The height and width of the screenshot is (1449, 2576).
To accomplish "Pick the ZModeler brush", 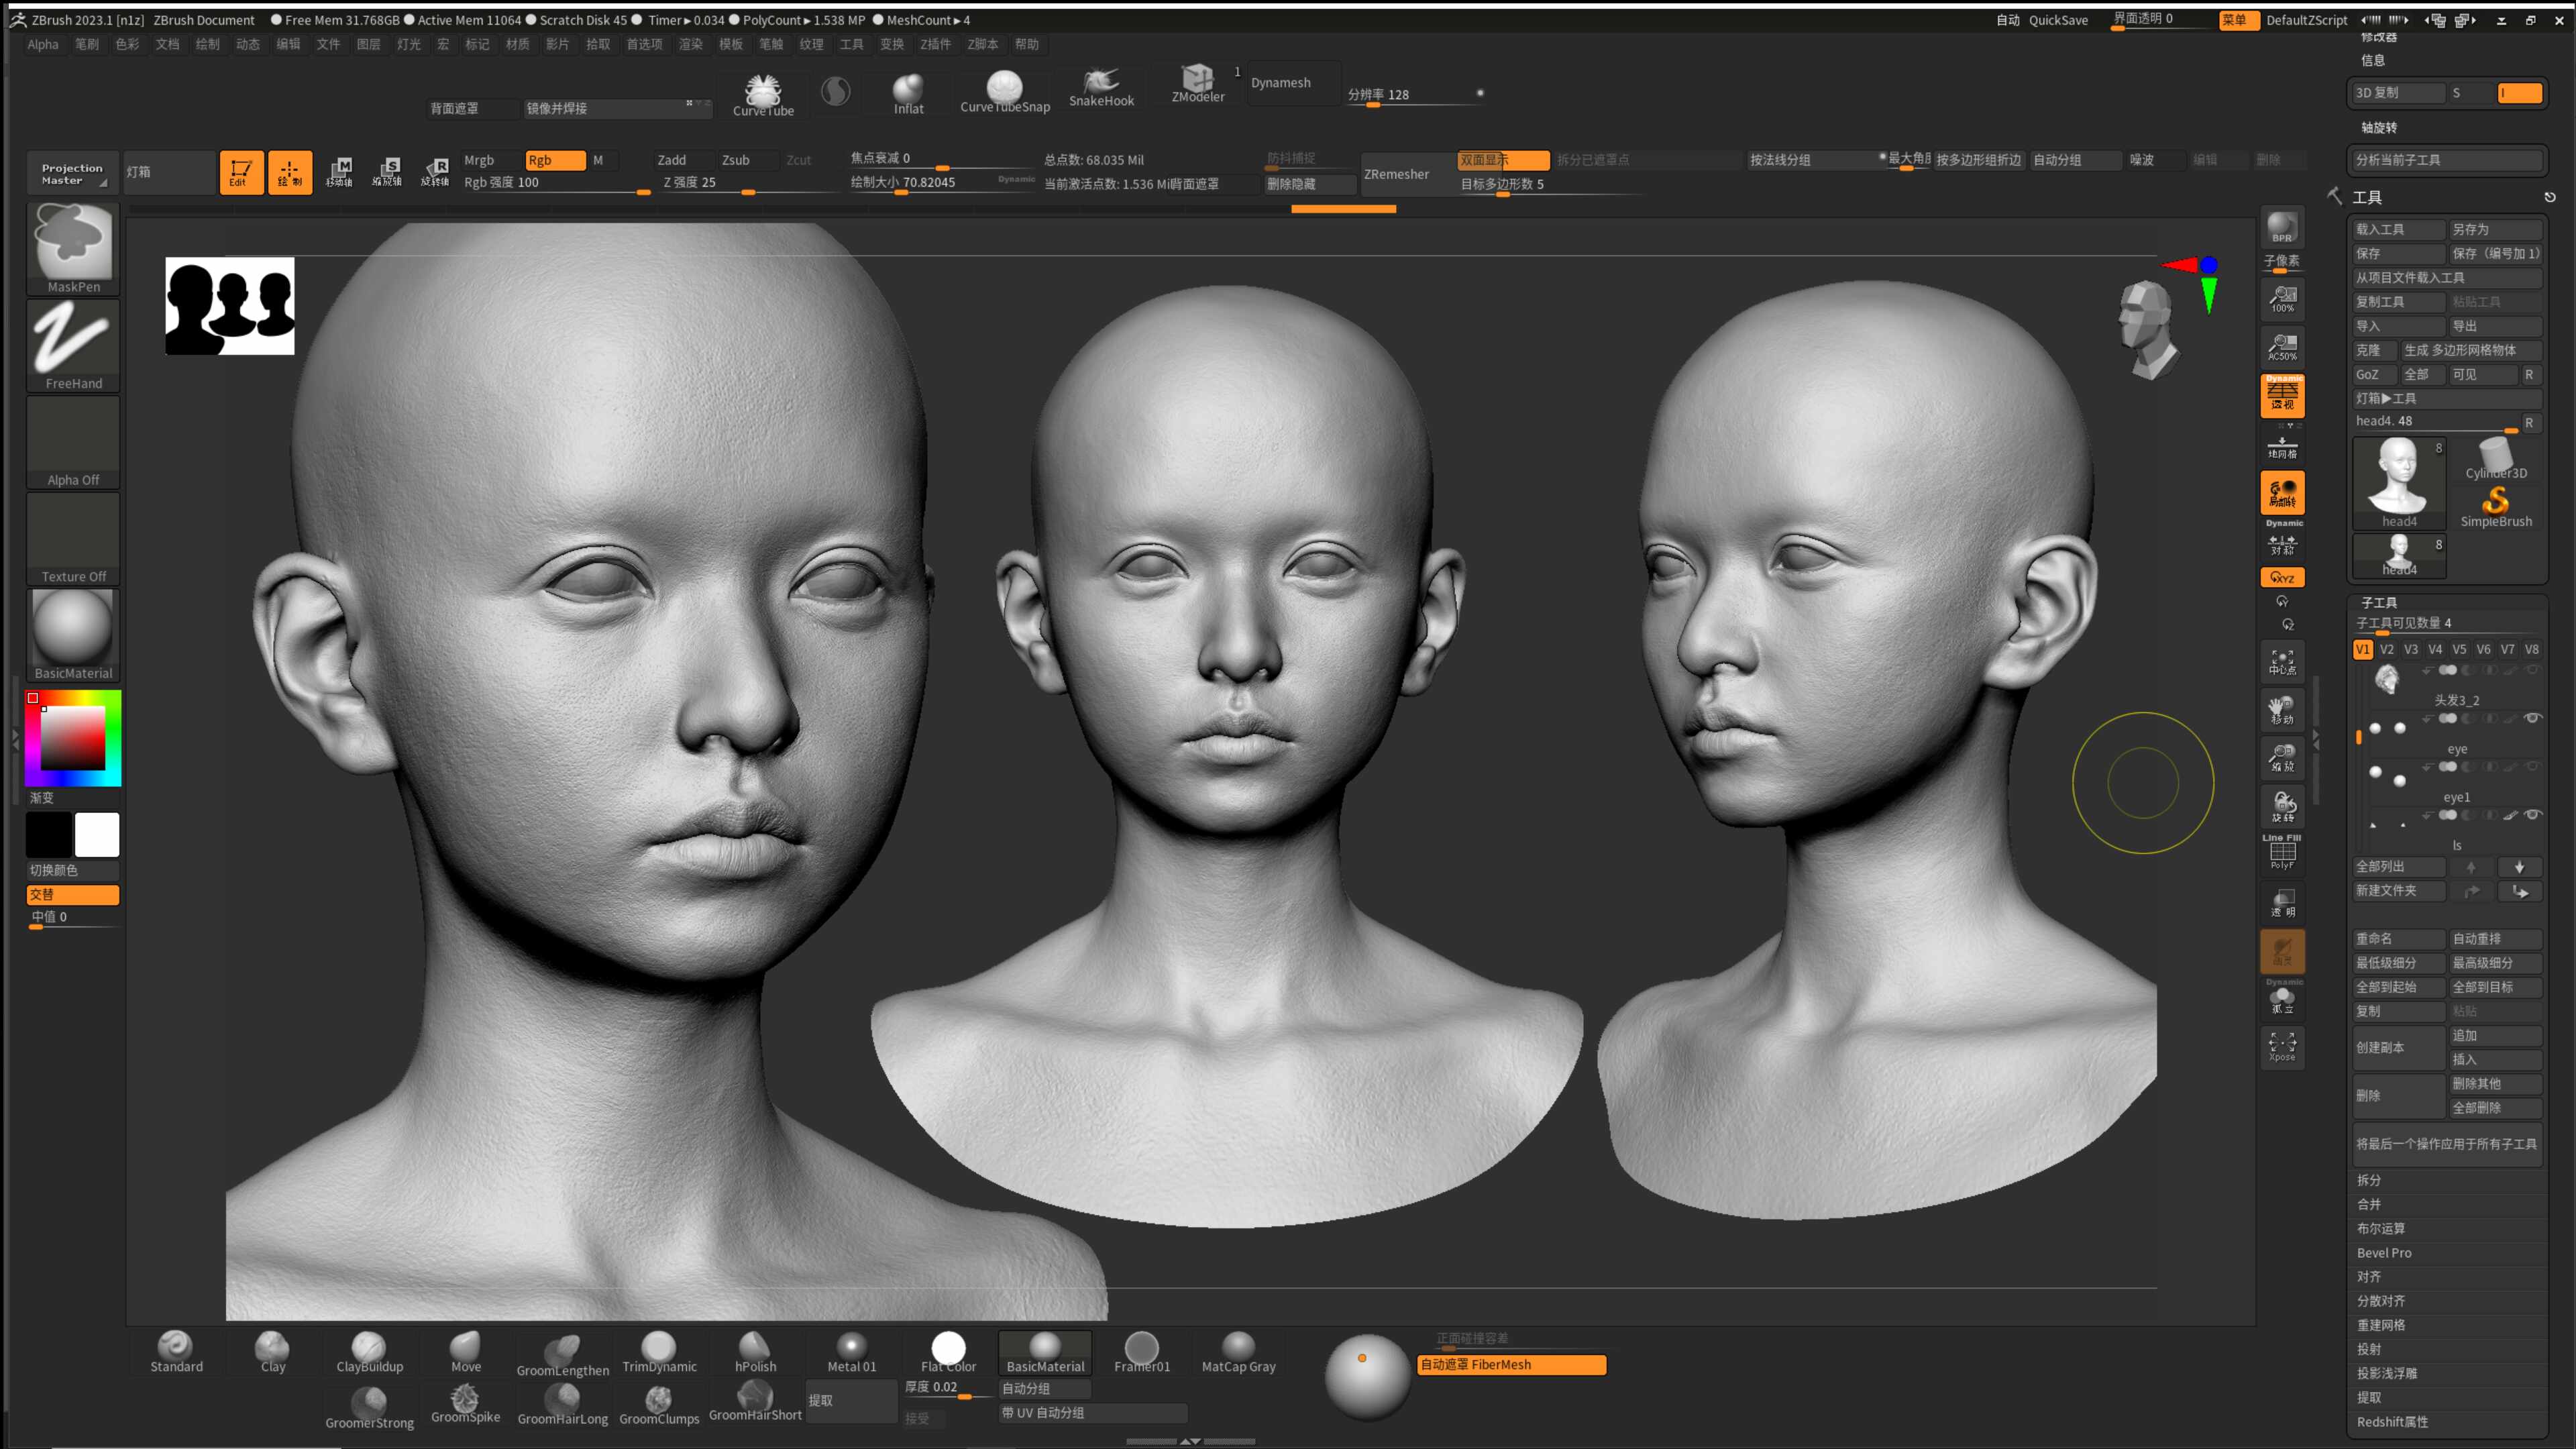I will click(x=1197, y=83).
